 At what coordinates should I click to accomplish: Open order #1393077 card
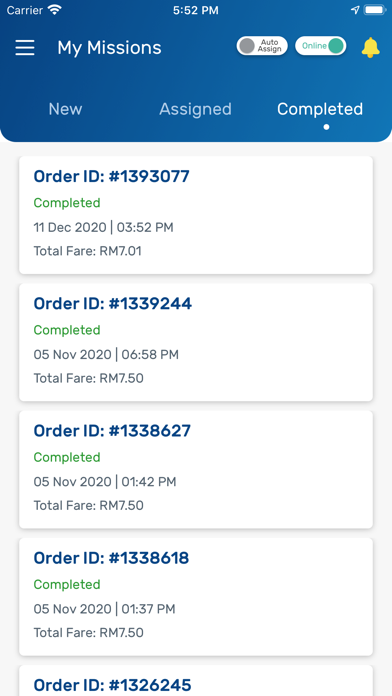coord(196,215)
